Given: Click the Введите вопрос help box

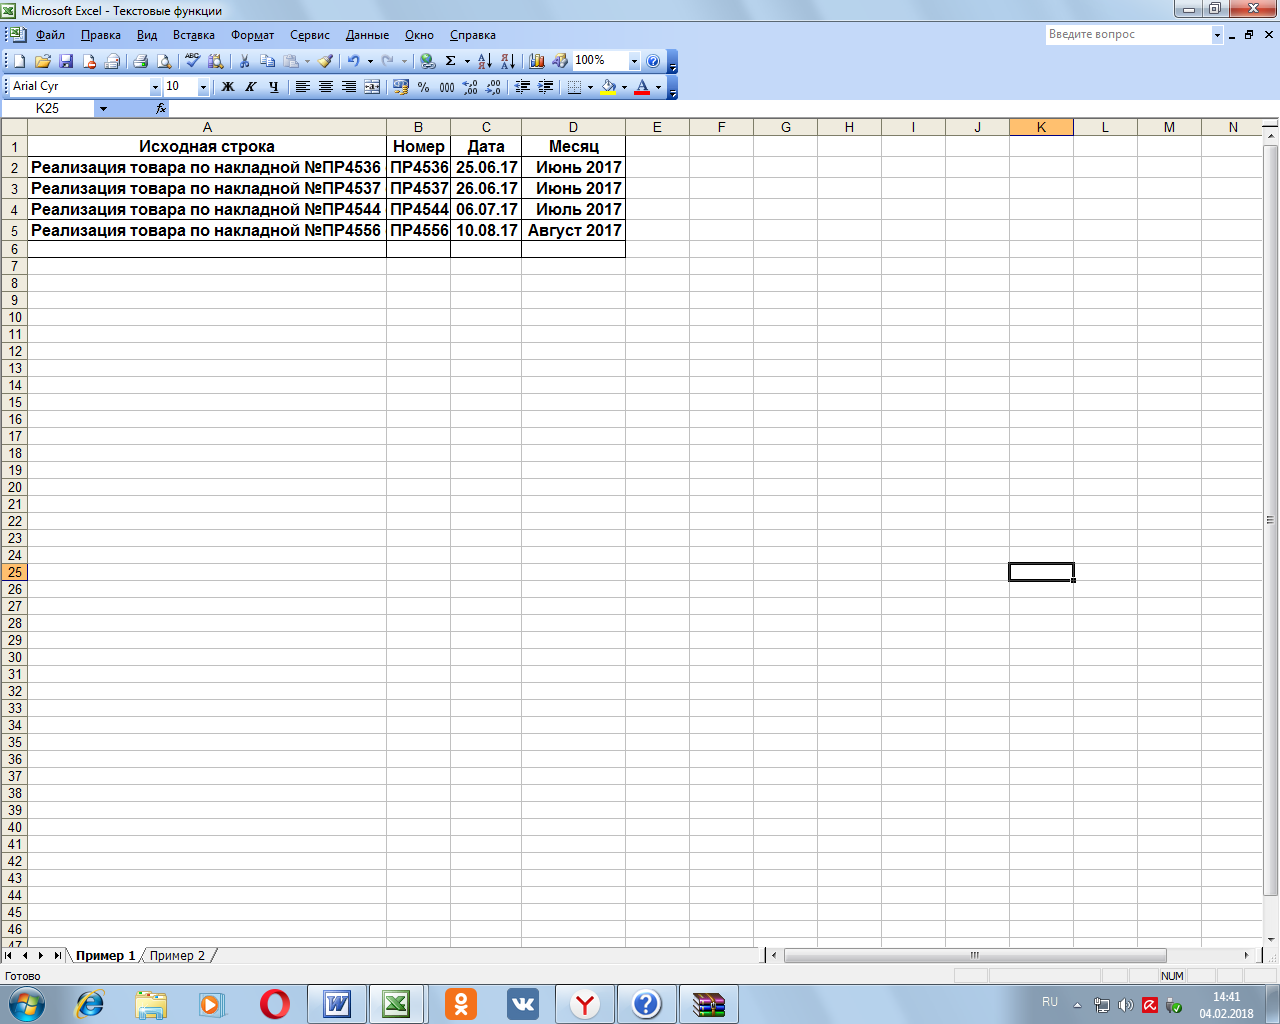Looking at the screenshot, I should coord(1128,35).
